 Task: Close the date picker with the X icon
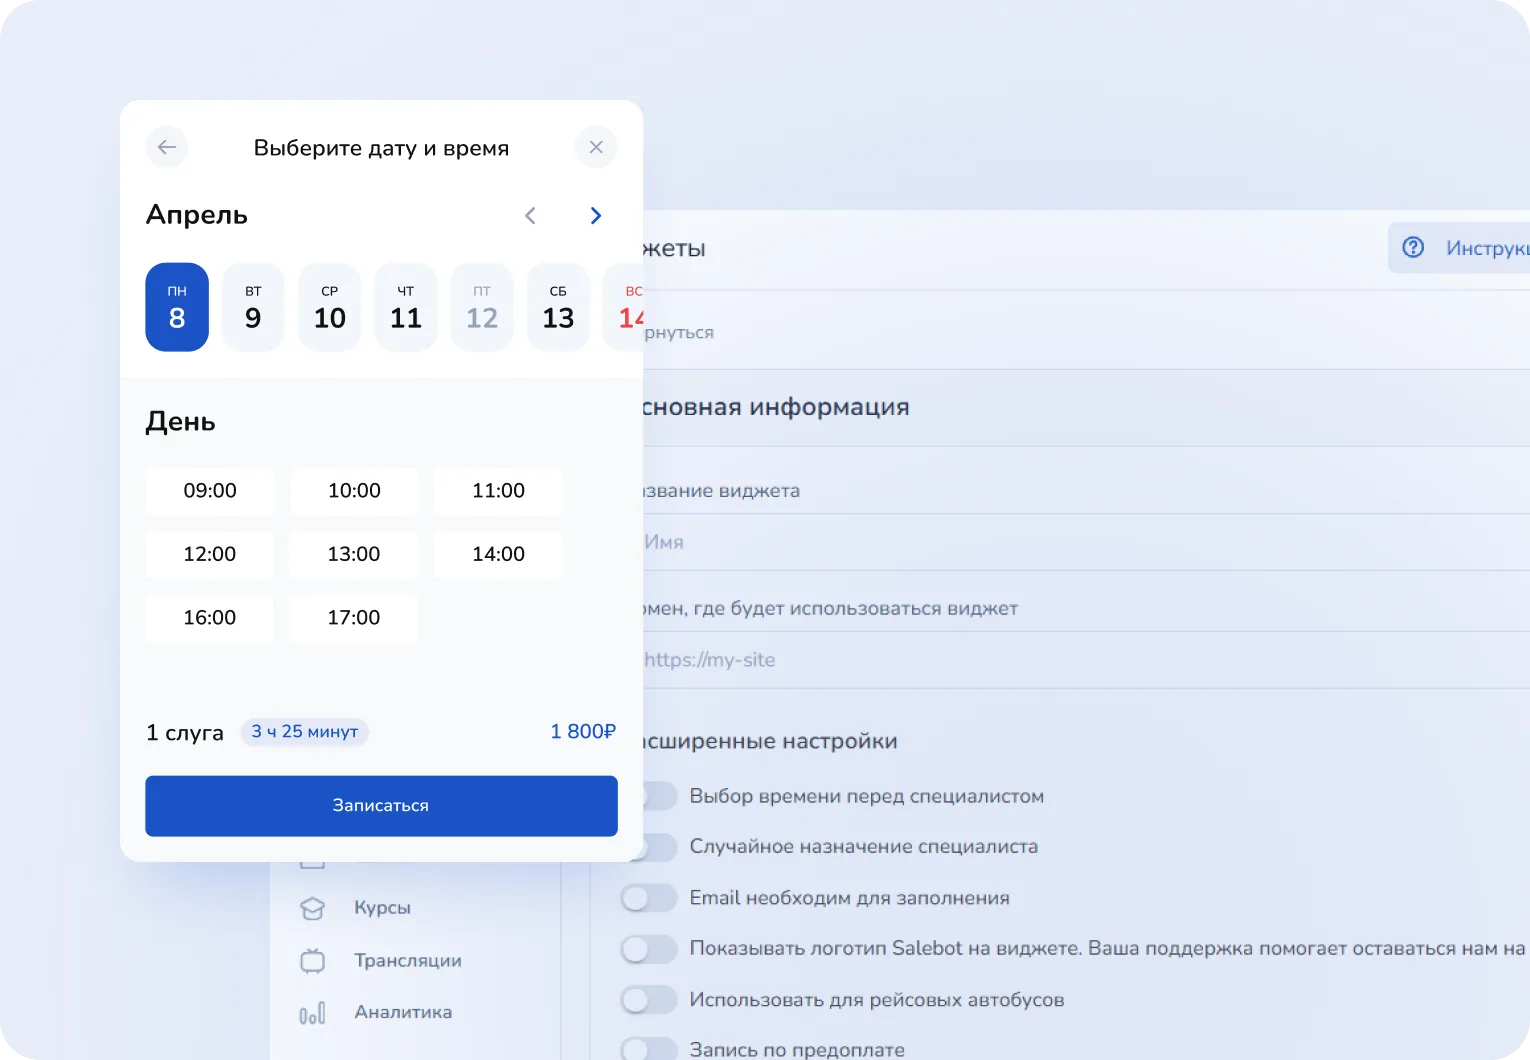pyautogui.click(x=596, y=147)
